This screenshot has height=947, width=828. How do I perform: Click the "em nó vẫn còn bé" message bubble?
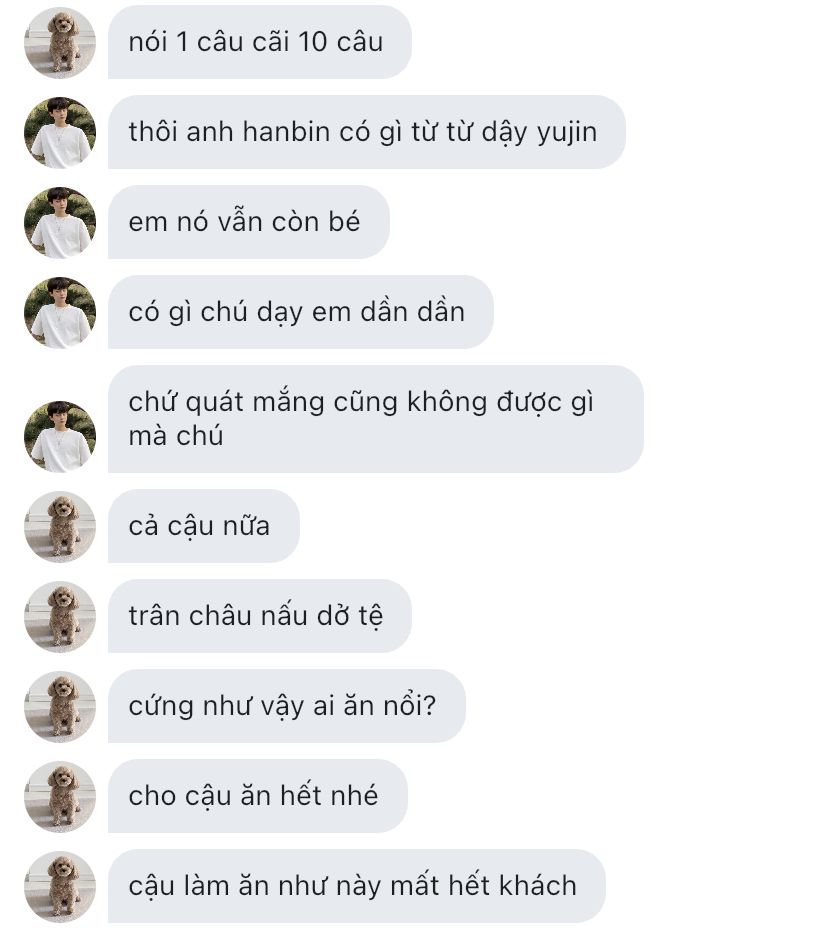249,222
